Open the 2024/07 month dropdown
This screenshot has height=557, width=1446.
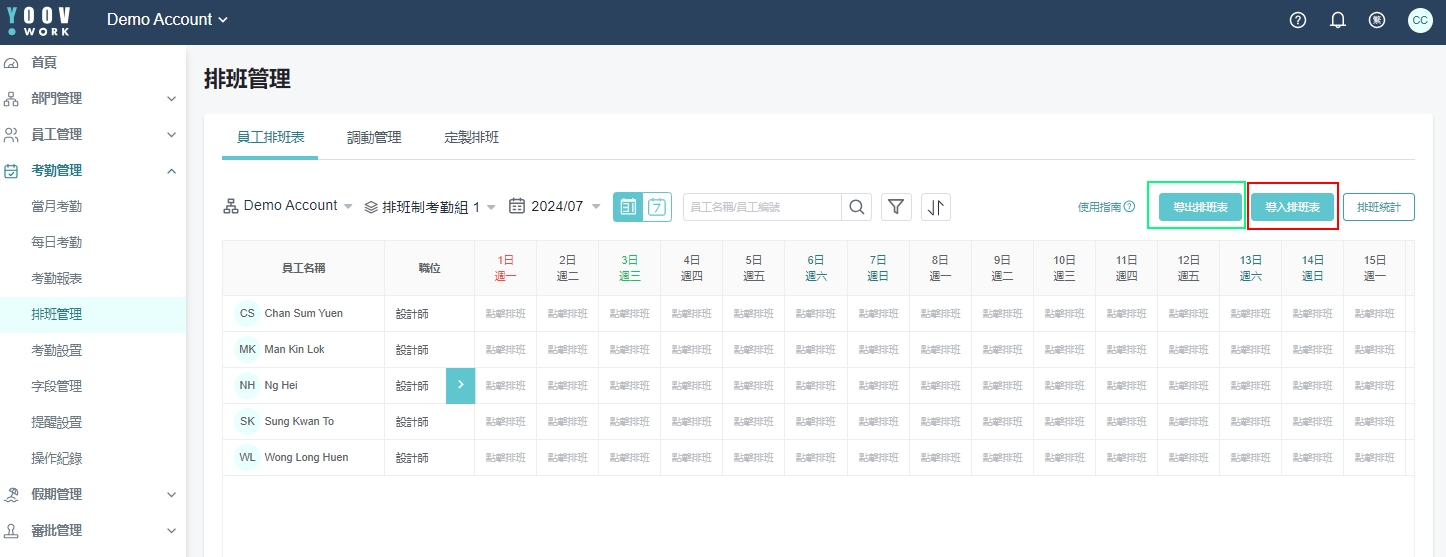click(x=555, y=206)
